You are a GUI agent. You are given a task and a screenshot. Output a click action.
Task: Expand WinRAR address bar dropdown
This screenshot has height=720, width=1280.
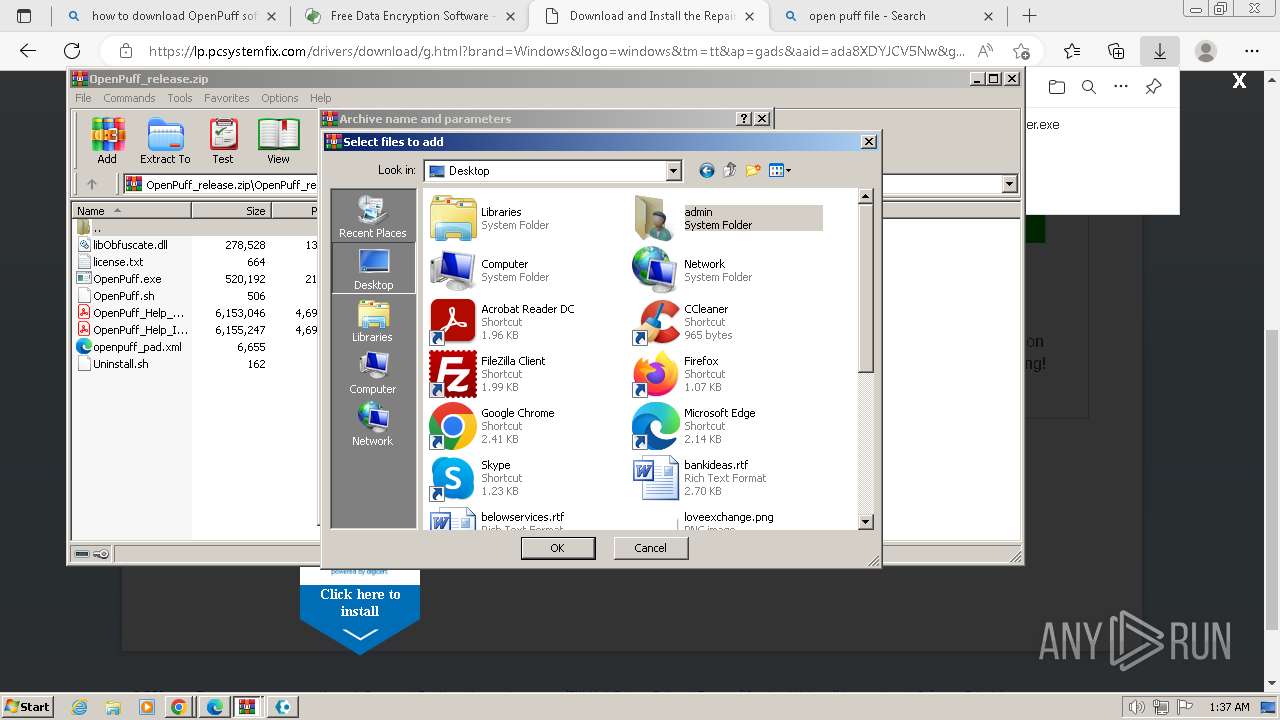pos(1009,184)
